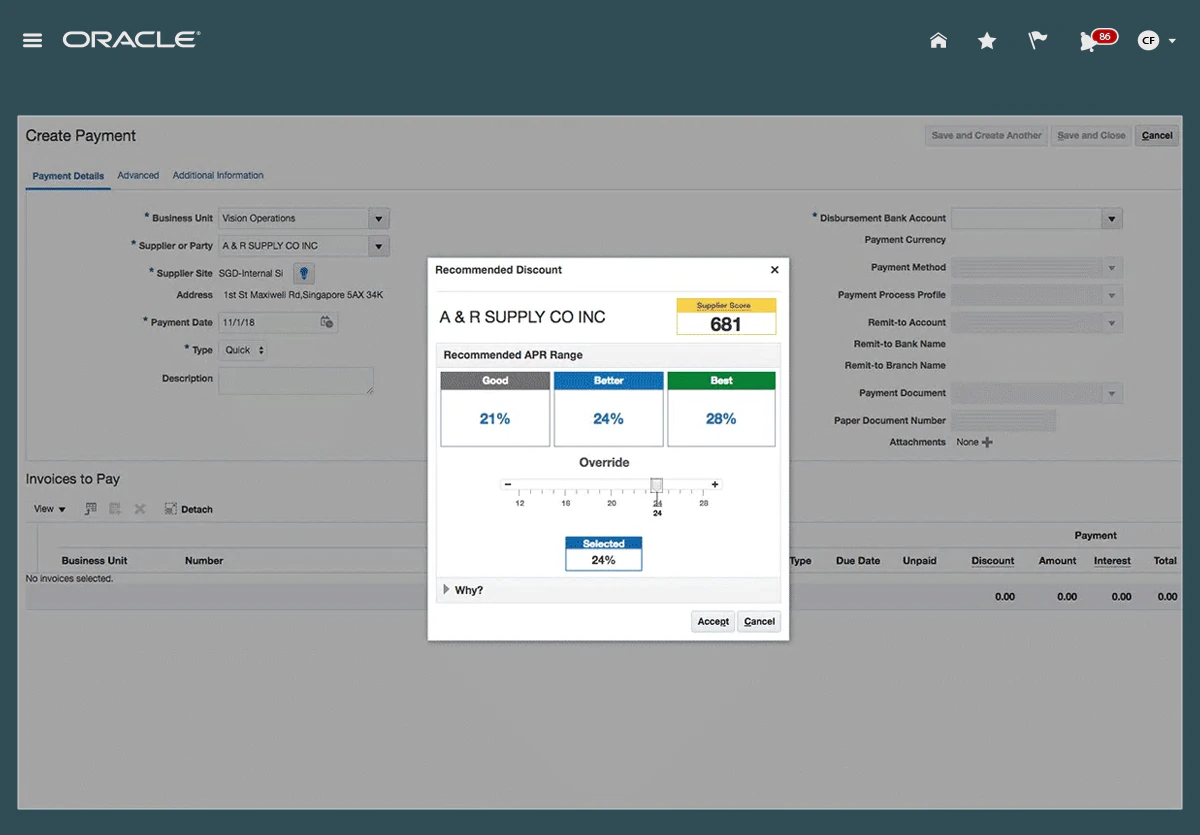The height and width of the screenshot is (835, 1200).
Task: Click the slider minus icon
Action: click(x=508, y=485)
